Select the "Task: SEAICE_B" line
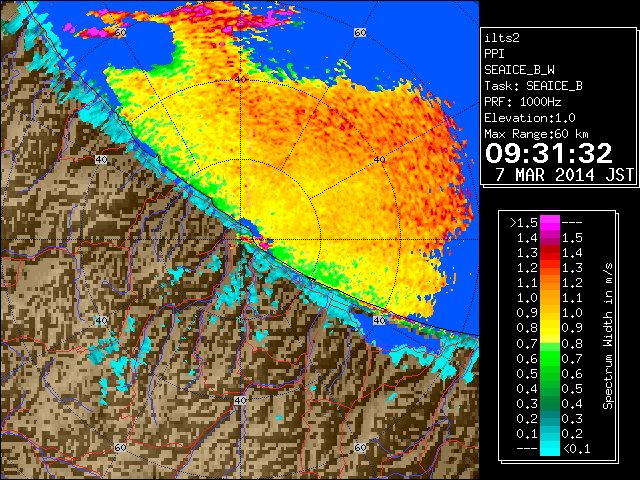Viewport: 640px width, 480px height. (x=533, y=86)
